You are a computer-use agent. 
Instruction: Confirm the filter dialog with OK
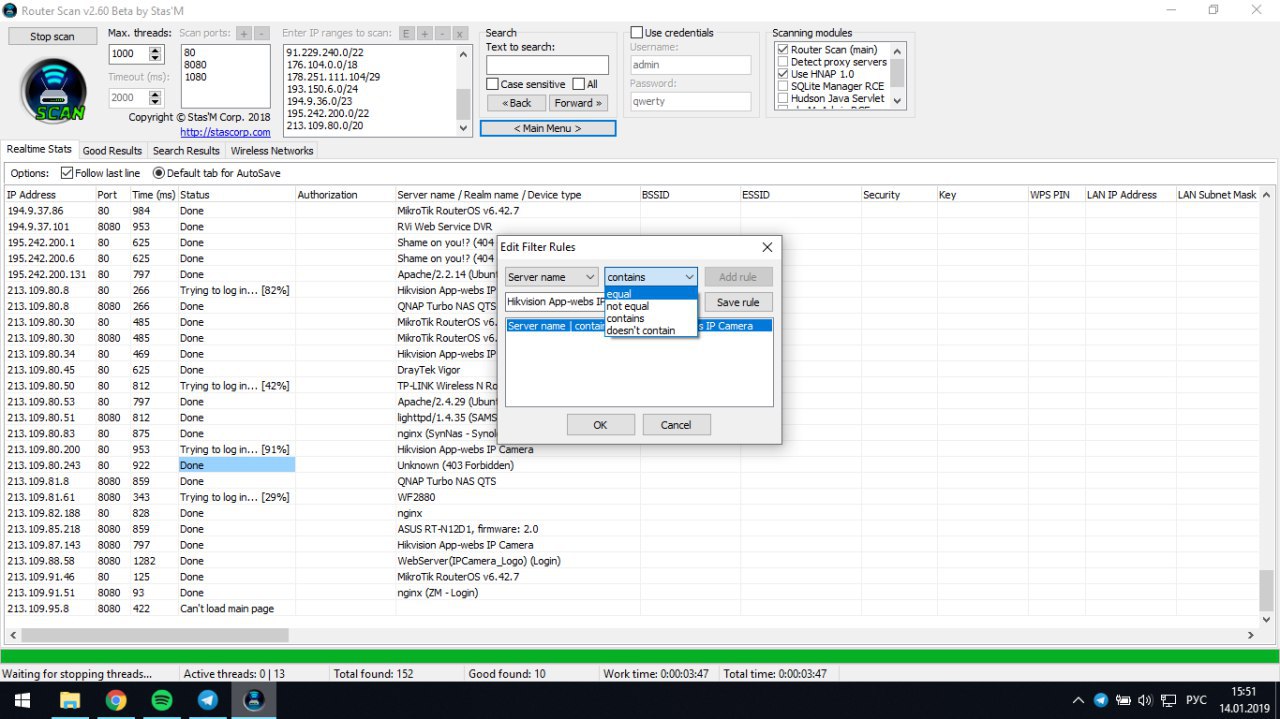pos(600,425)
